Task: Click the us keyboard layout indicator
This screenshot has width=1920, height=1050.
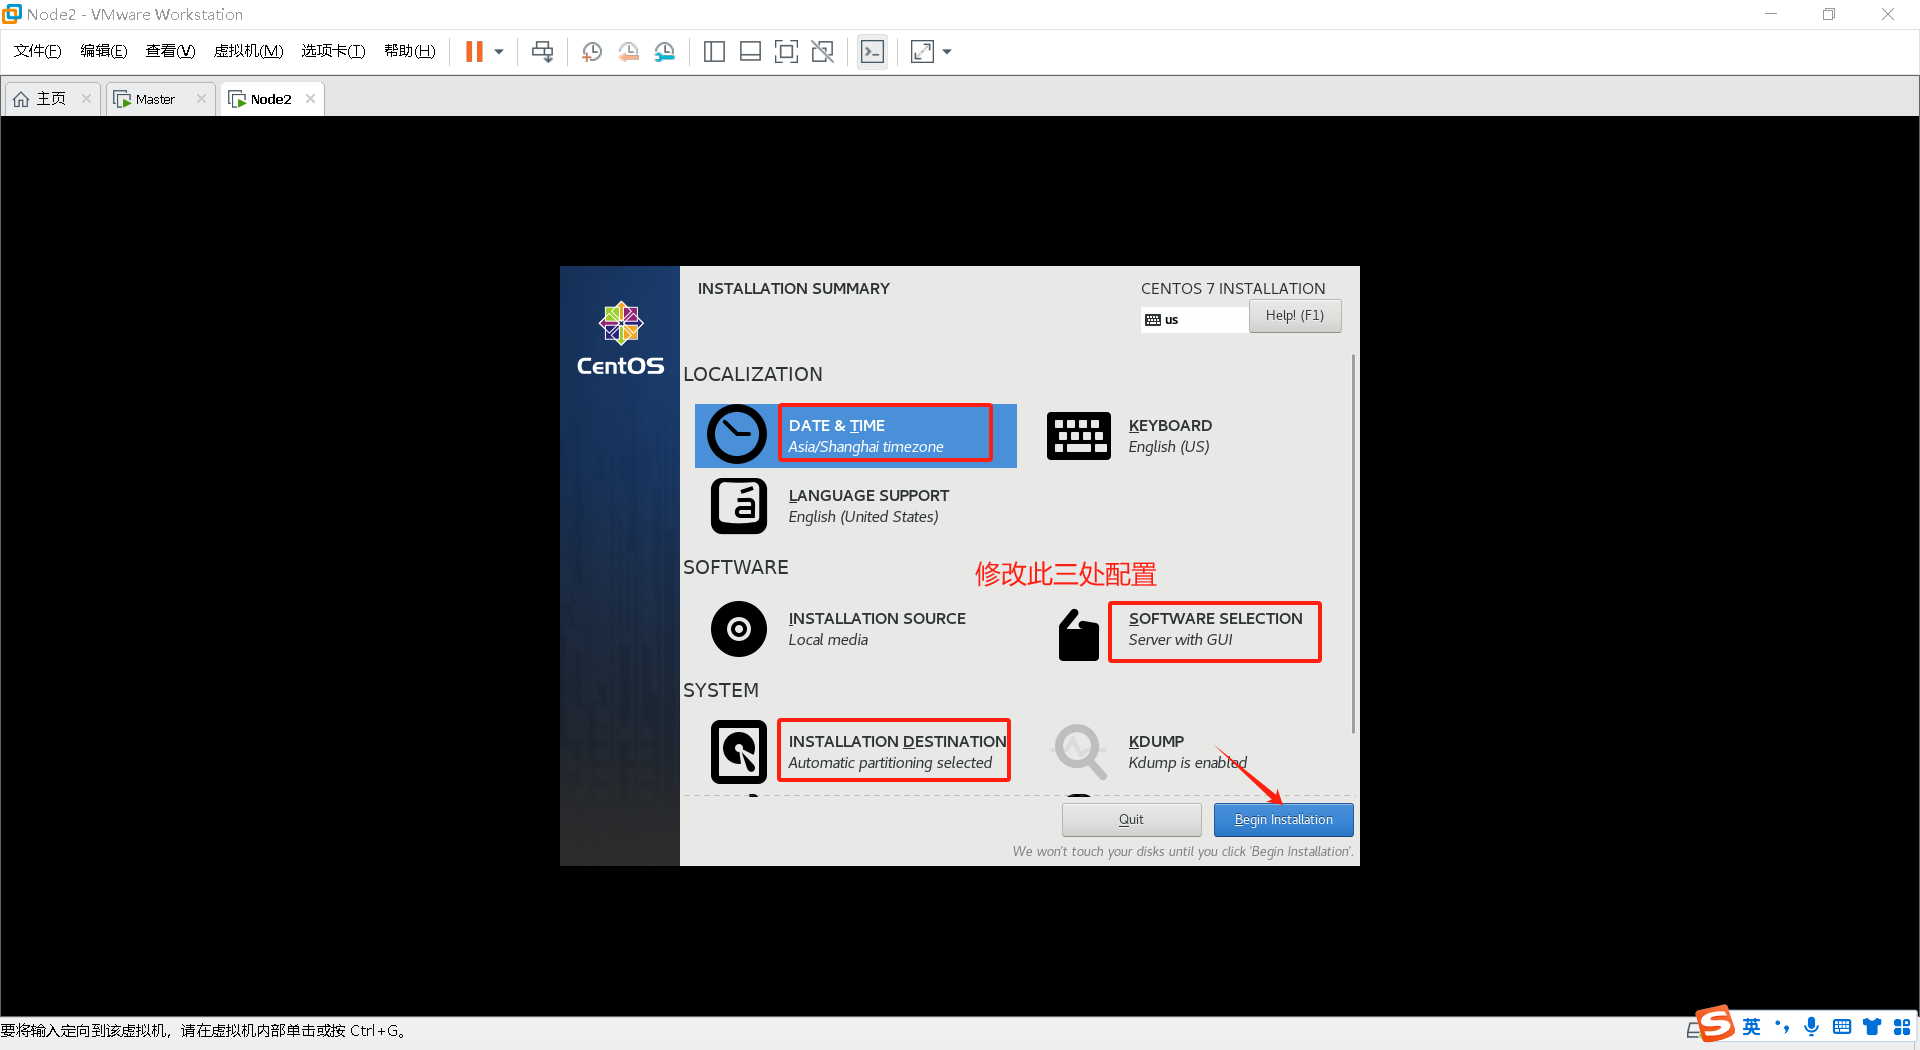Action: tap(1194, 320)
